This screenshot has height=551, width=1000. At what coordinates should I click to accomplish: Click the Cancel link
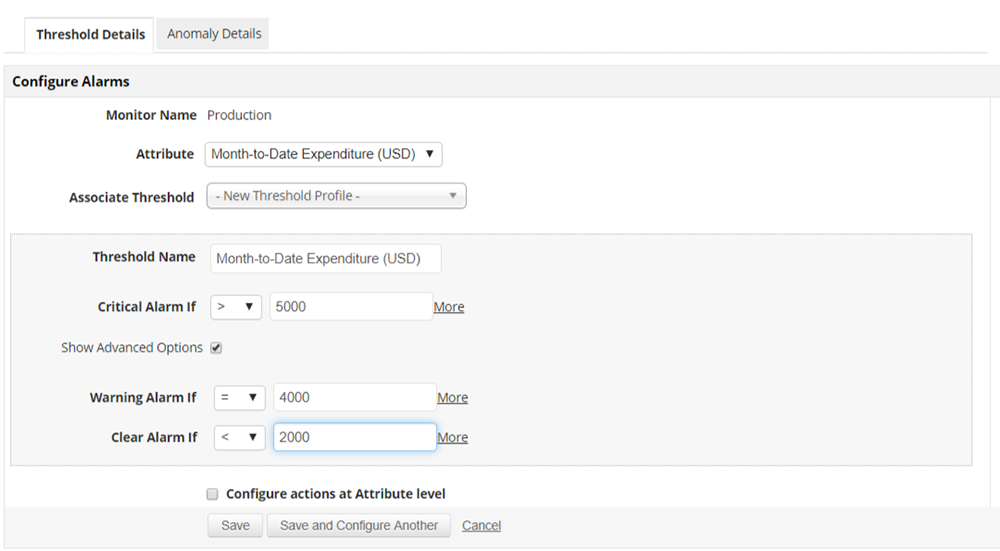coord(481,526)
